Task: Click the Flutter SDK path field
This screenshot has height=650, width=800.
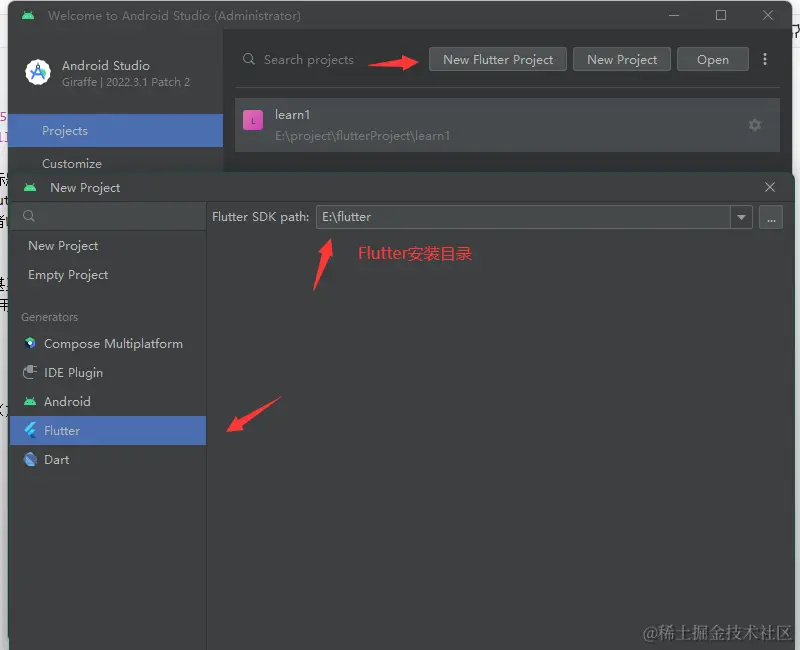Action: [x=523, y=217]
